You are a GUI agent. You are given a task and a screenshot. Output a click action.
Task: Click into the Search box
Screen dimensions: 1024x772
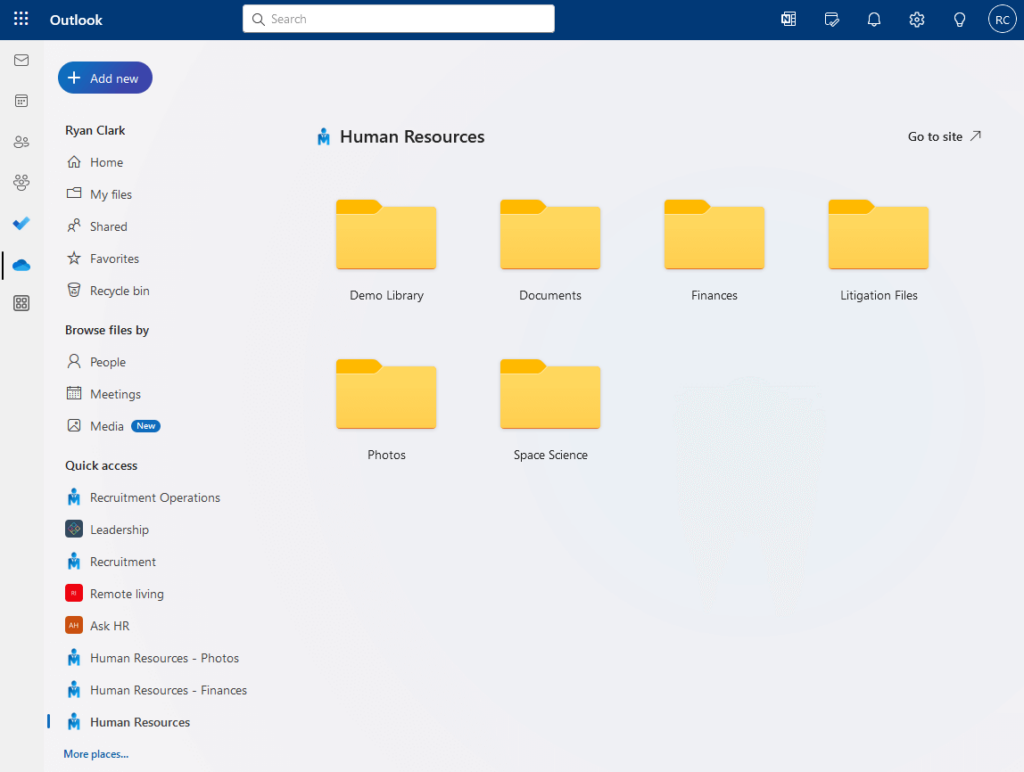point(398,19)
